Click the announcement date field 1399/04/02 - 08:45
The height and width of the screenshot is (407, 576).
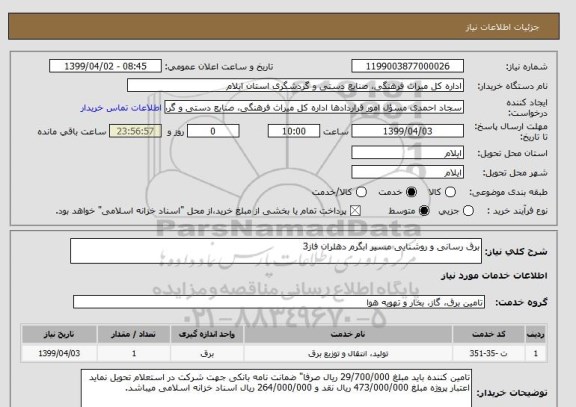(105, 66)
